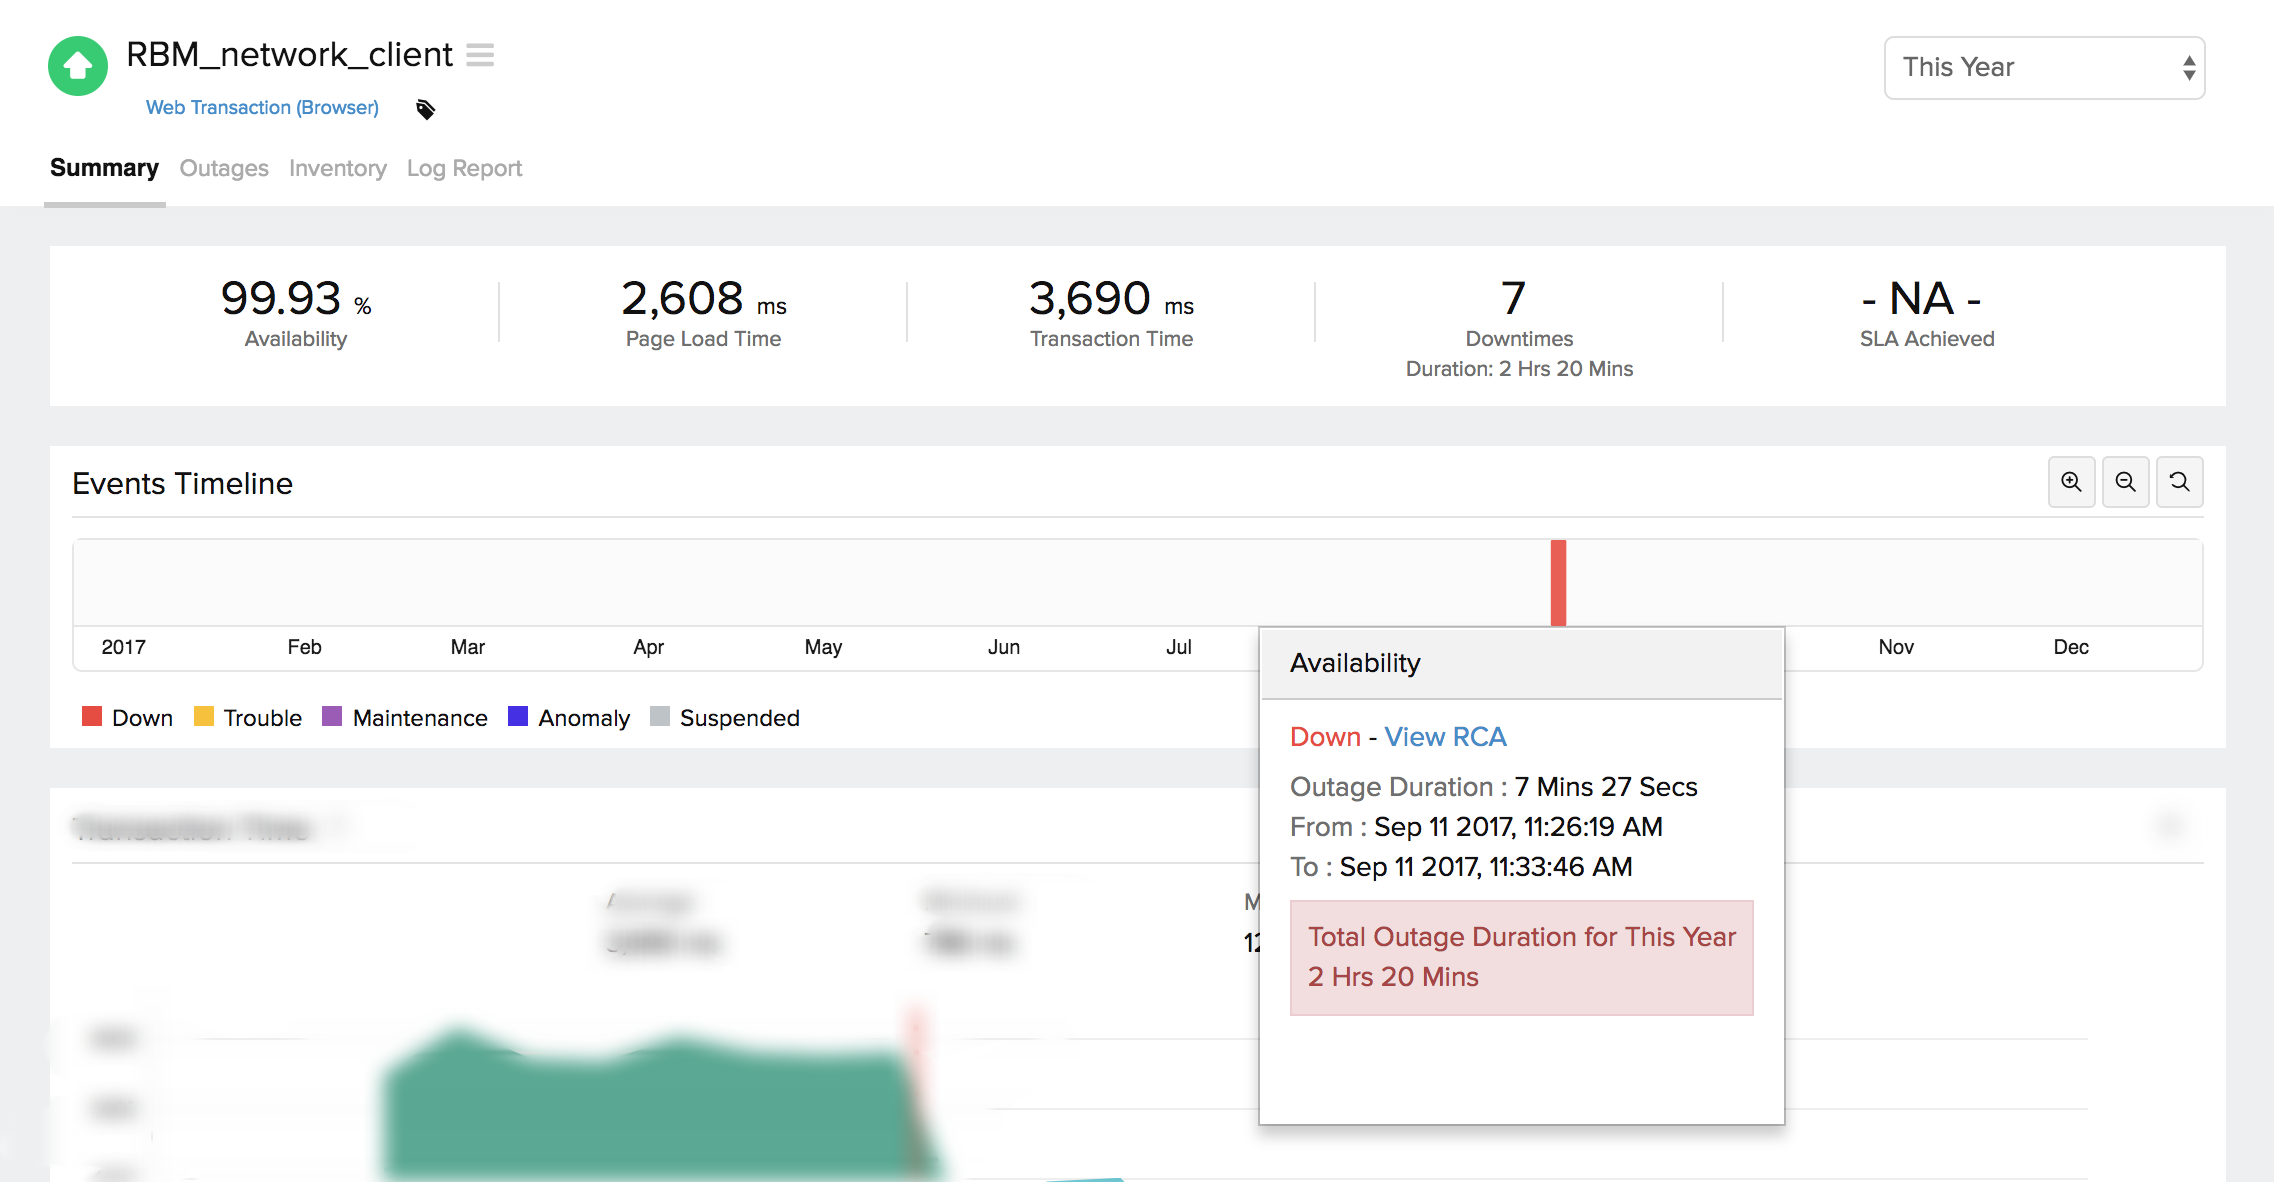This screenshot has height=1182, width=2274.
Task: Click the Total Outage Duration red box
Action: 1520,957
